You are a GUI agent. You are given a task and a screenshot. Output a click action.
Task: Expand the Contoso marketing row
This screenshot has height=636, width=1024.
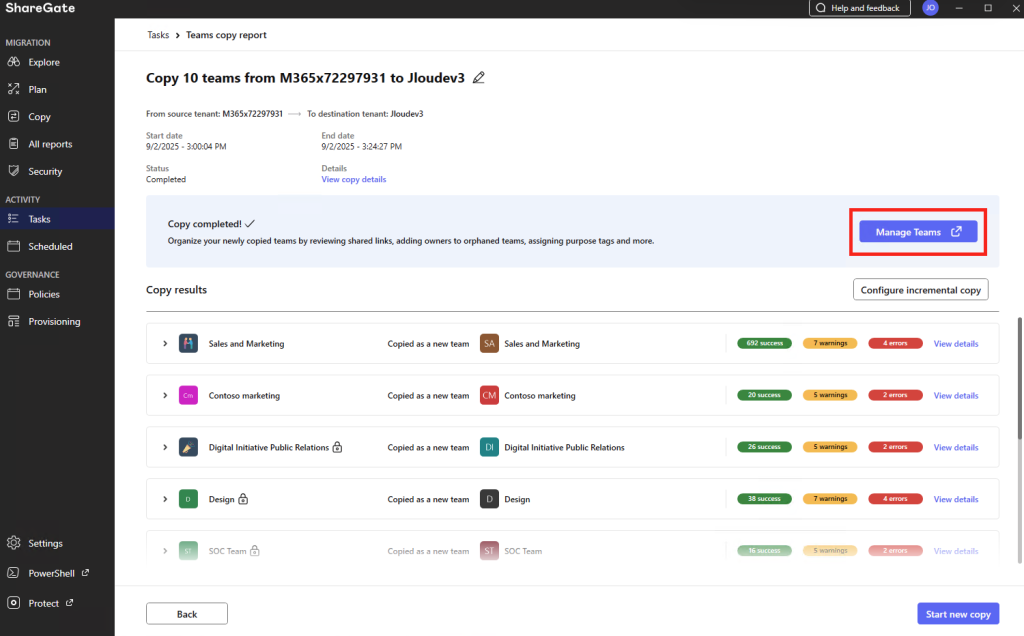(x=165, y=395)
